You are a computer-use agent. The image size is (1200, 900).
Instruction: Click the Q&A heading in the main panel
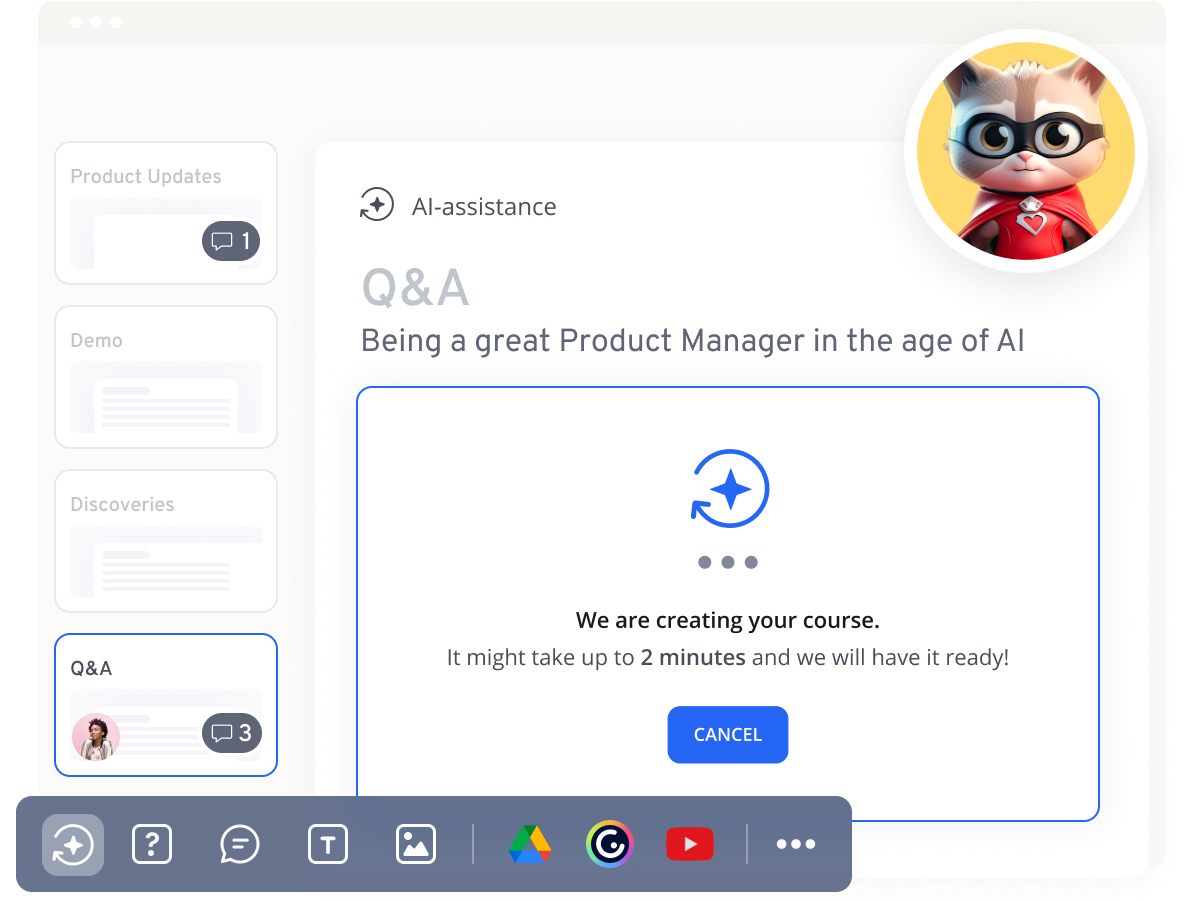pyautogui.click(x=416, y=287)
